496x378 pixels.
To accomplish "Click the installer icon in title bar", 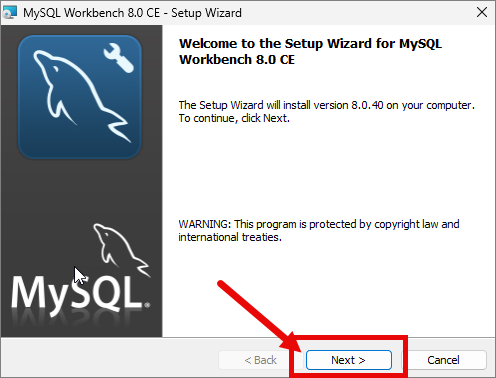I will point(10,13).
